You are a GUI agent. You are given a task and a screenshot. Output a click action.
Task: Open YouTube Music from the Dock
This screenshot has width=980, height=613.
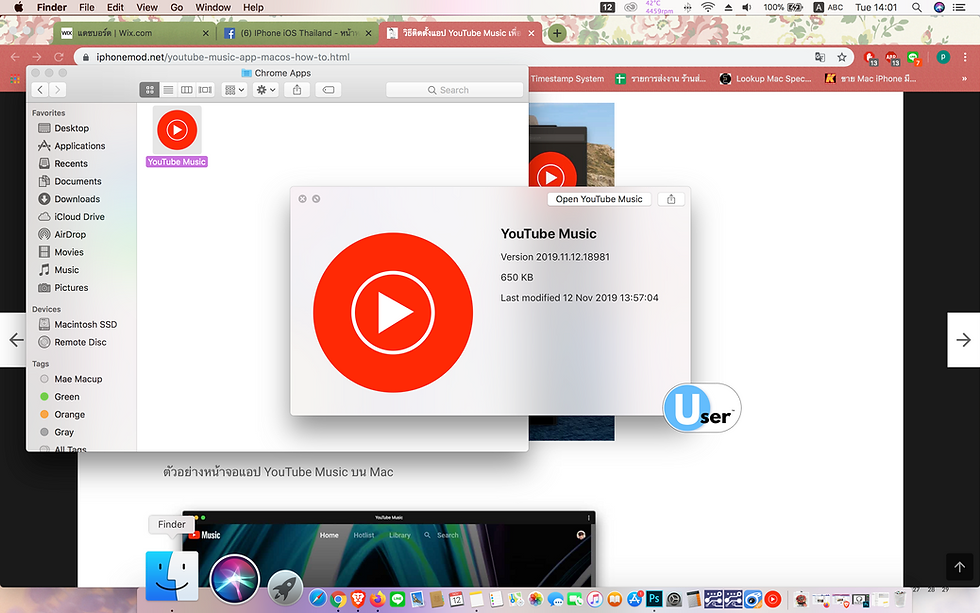[x=773, y=599]
